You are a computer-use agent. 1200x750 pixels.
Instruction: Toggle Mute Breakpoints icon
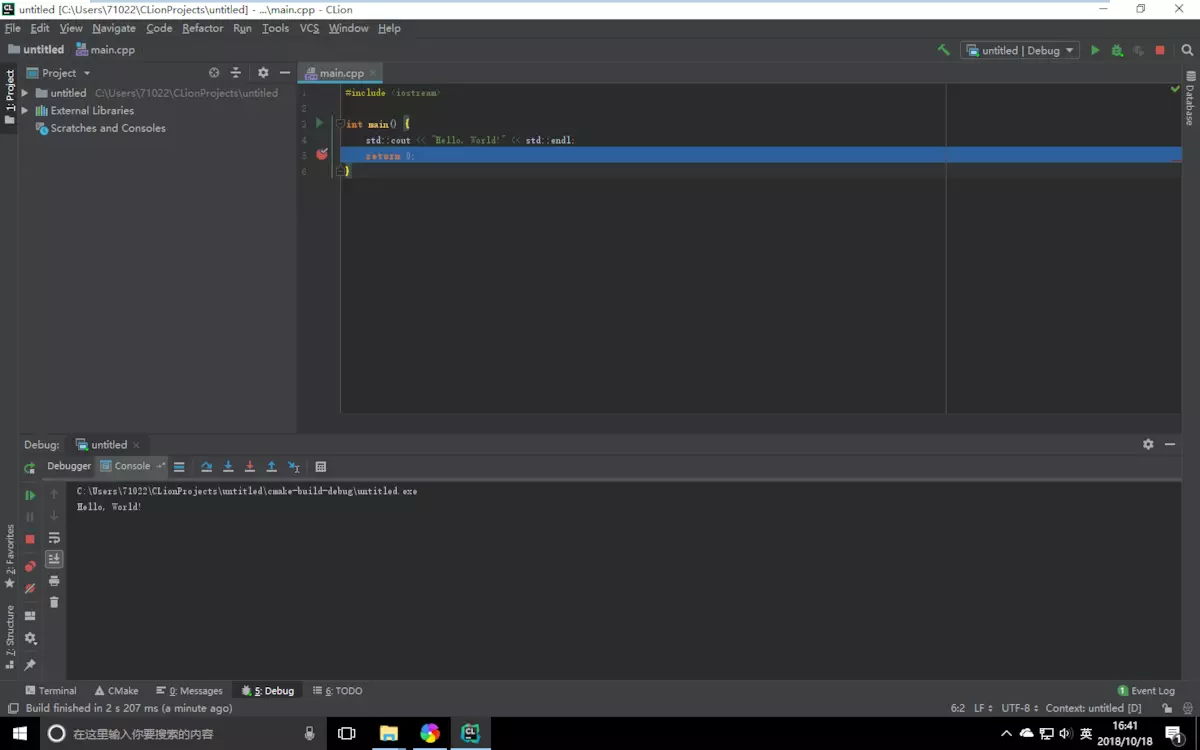pyautogui.click(x=30, y=588)
